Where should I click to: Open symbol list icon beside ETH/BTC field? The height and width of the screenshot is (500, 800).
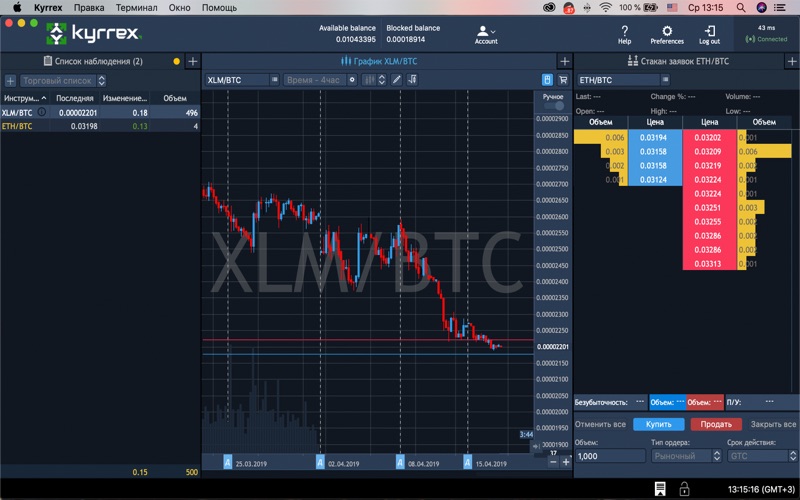pos(665,80)
